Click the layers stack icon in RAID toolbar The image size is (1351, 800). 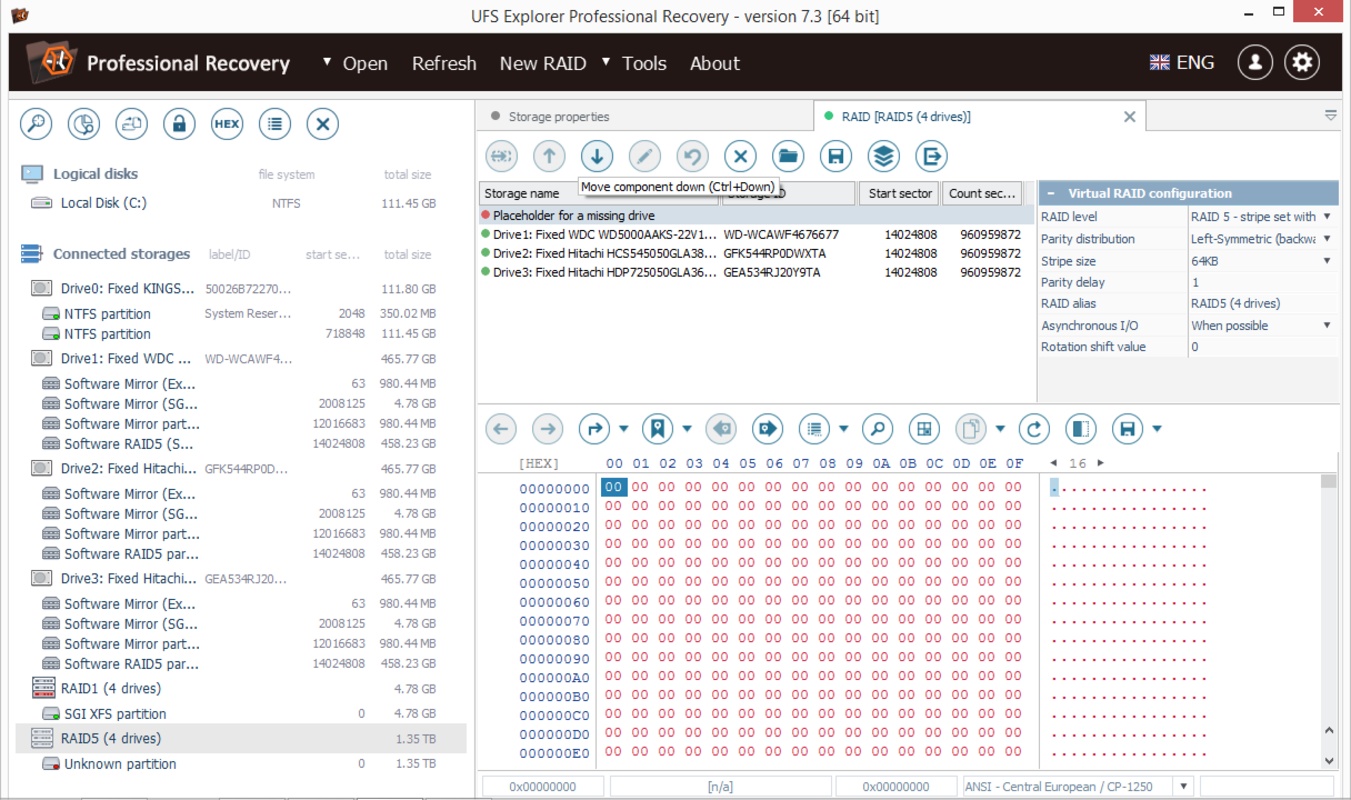click(x=883, y=156)
